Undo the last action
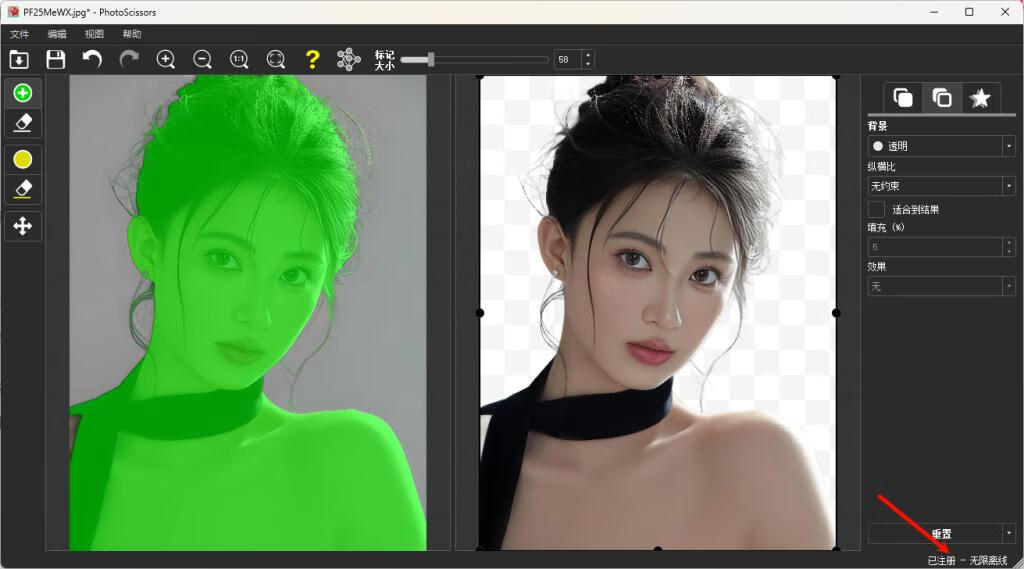 coord(92,59)
